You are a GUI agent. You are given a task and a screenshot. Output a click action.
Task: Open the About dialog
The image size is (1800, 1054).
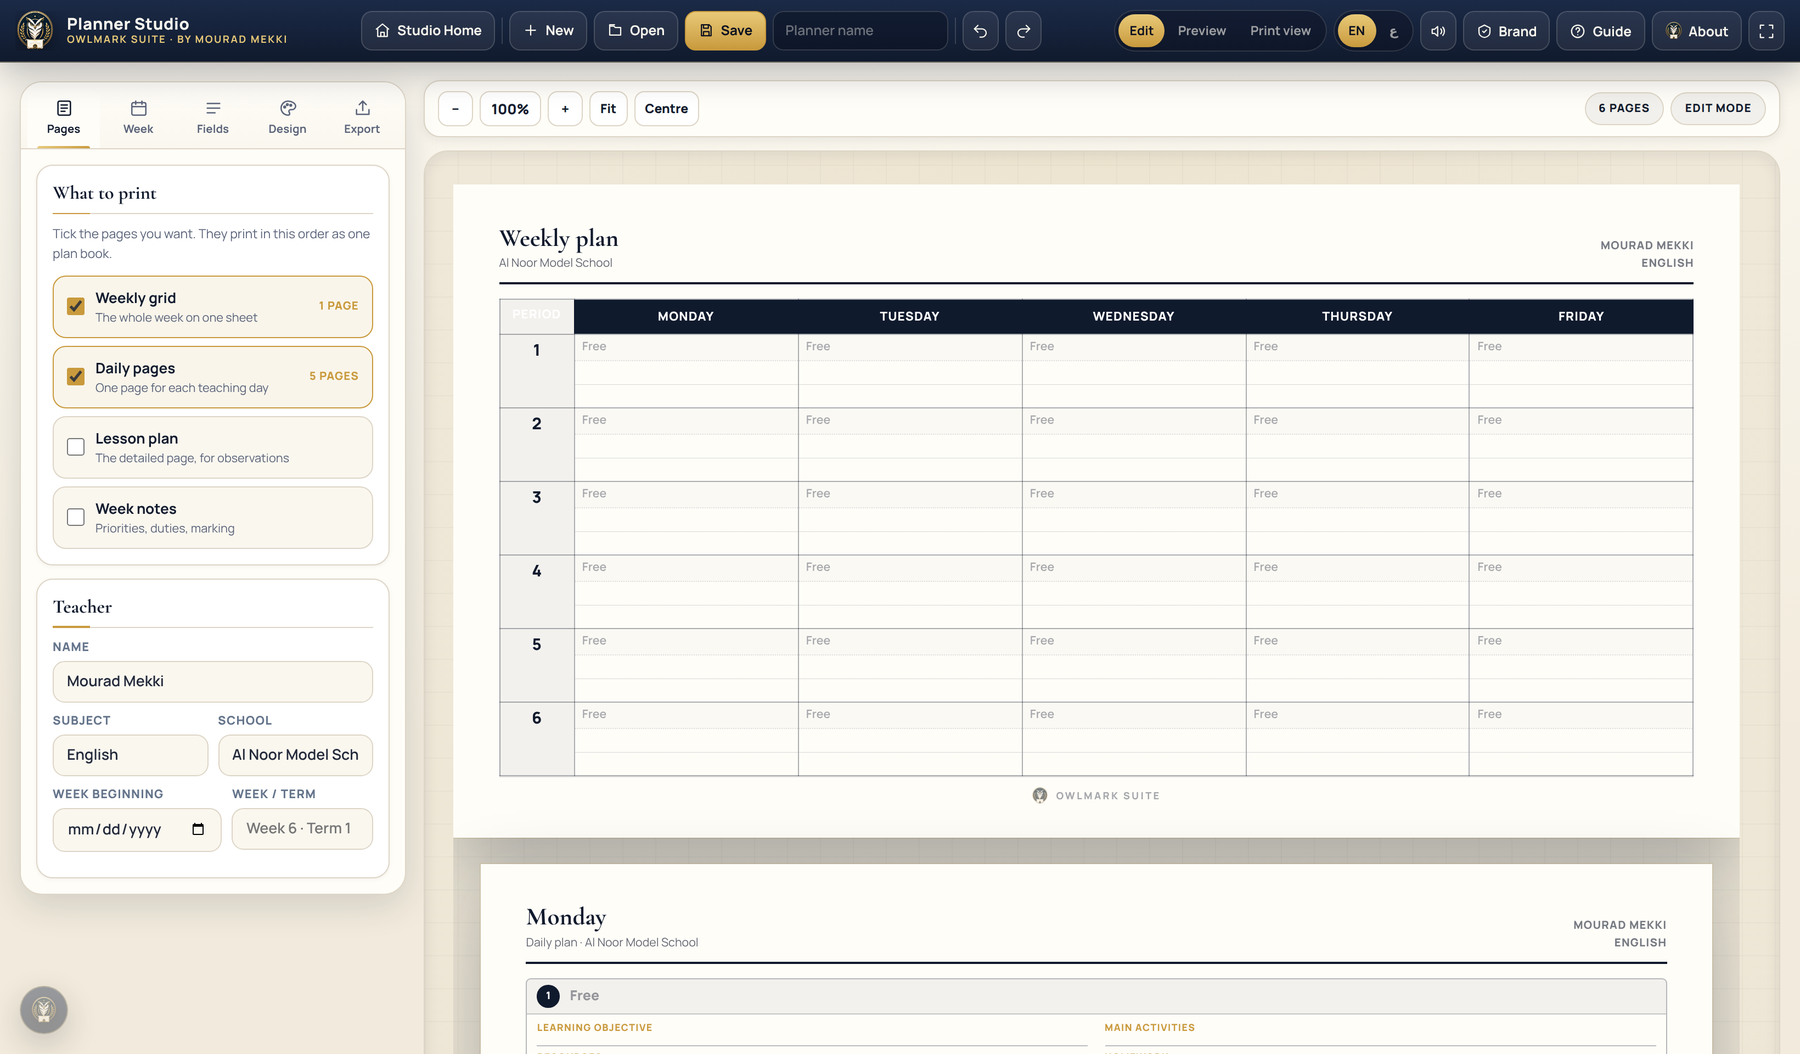[x=1697, y=31]
